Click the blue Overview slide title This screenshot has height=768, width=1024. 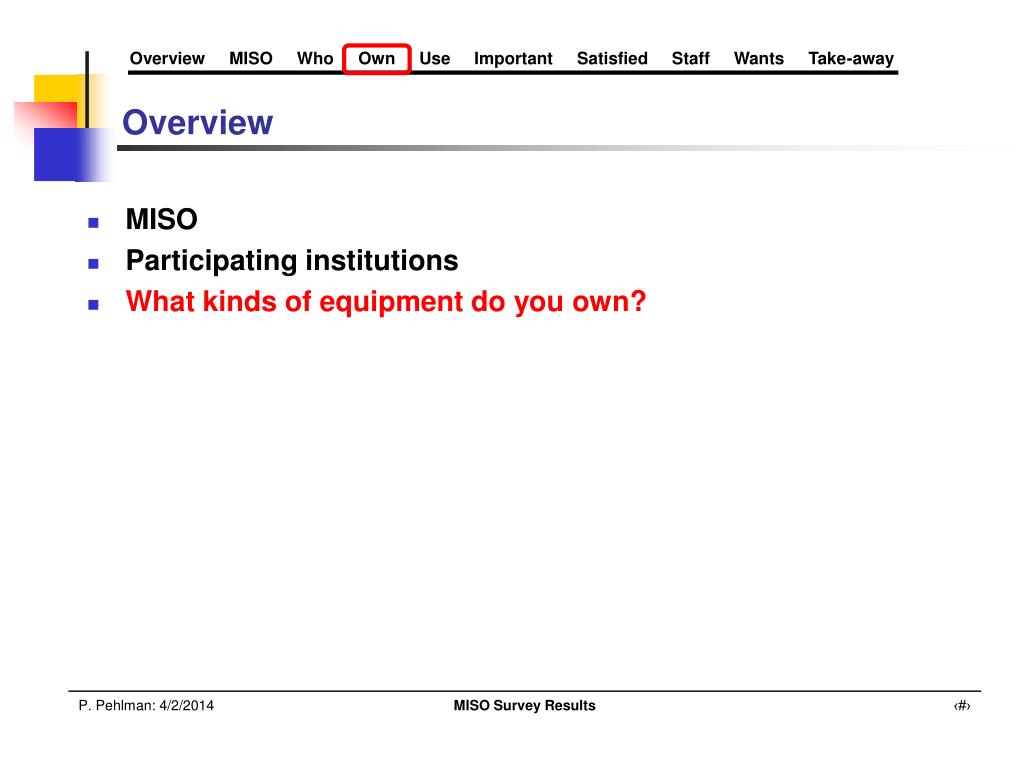[197, 123]
